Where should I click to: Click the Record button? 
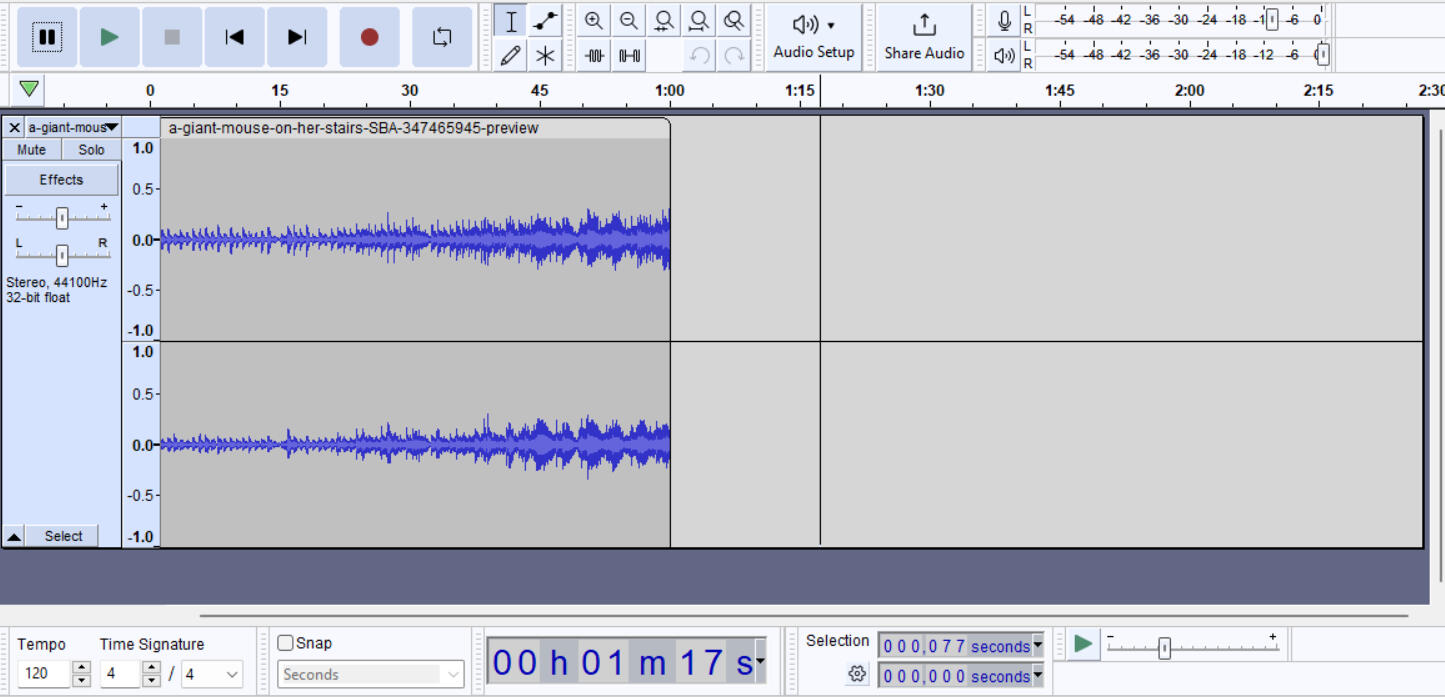pyautogui.click(x=369, y=37)
